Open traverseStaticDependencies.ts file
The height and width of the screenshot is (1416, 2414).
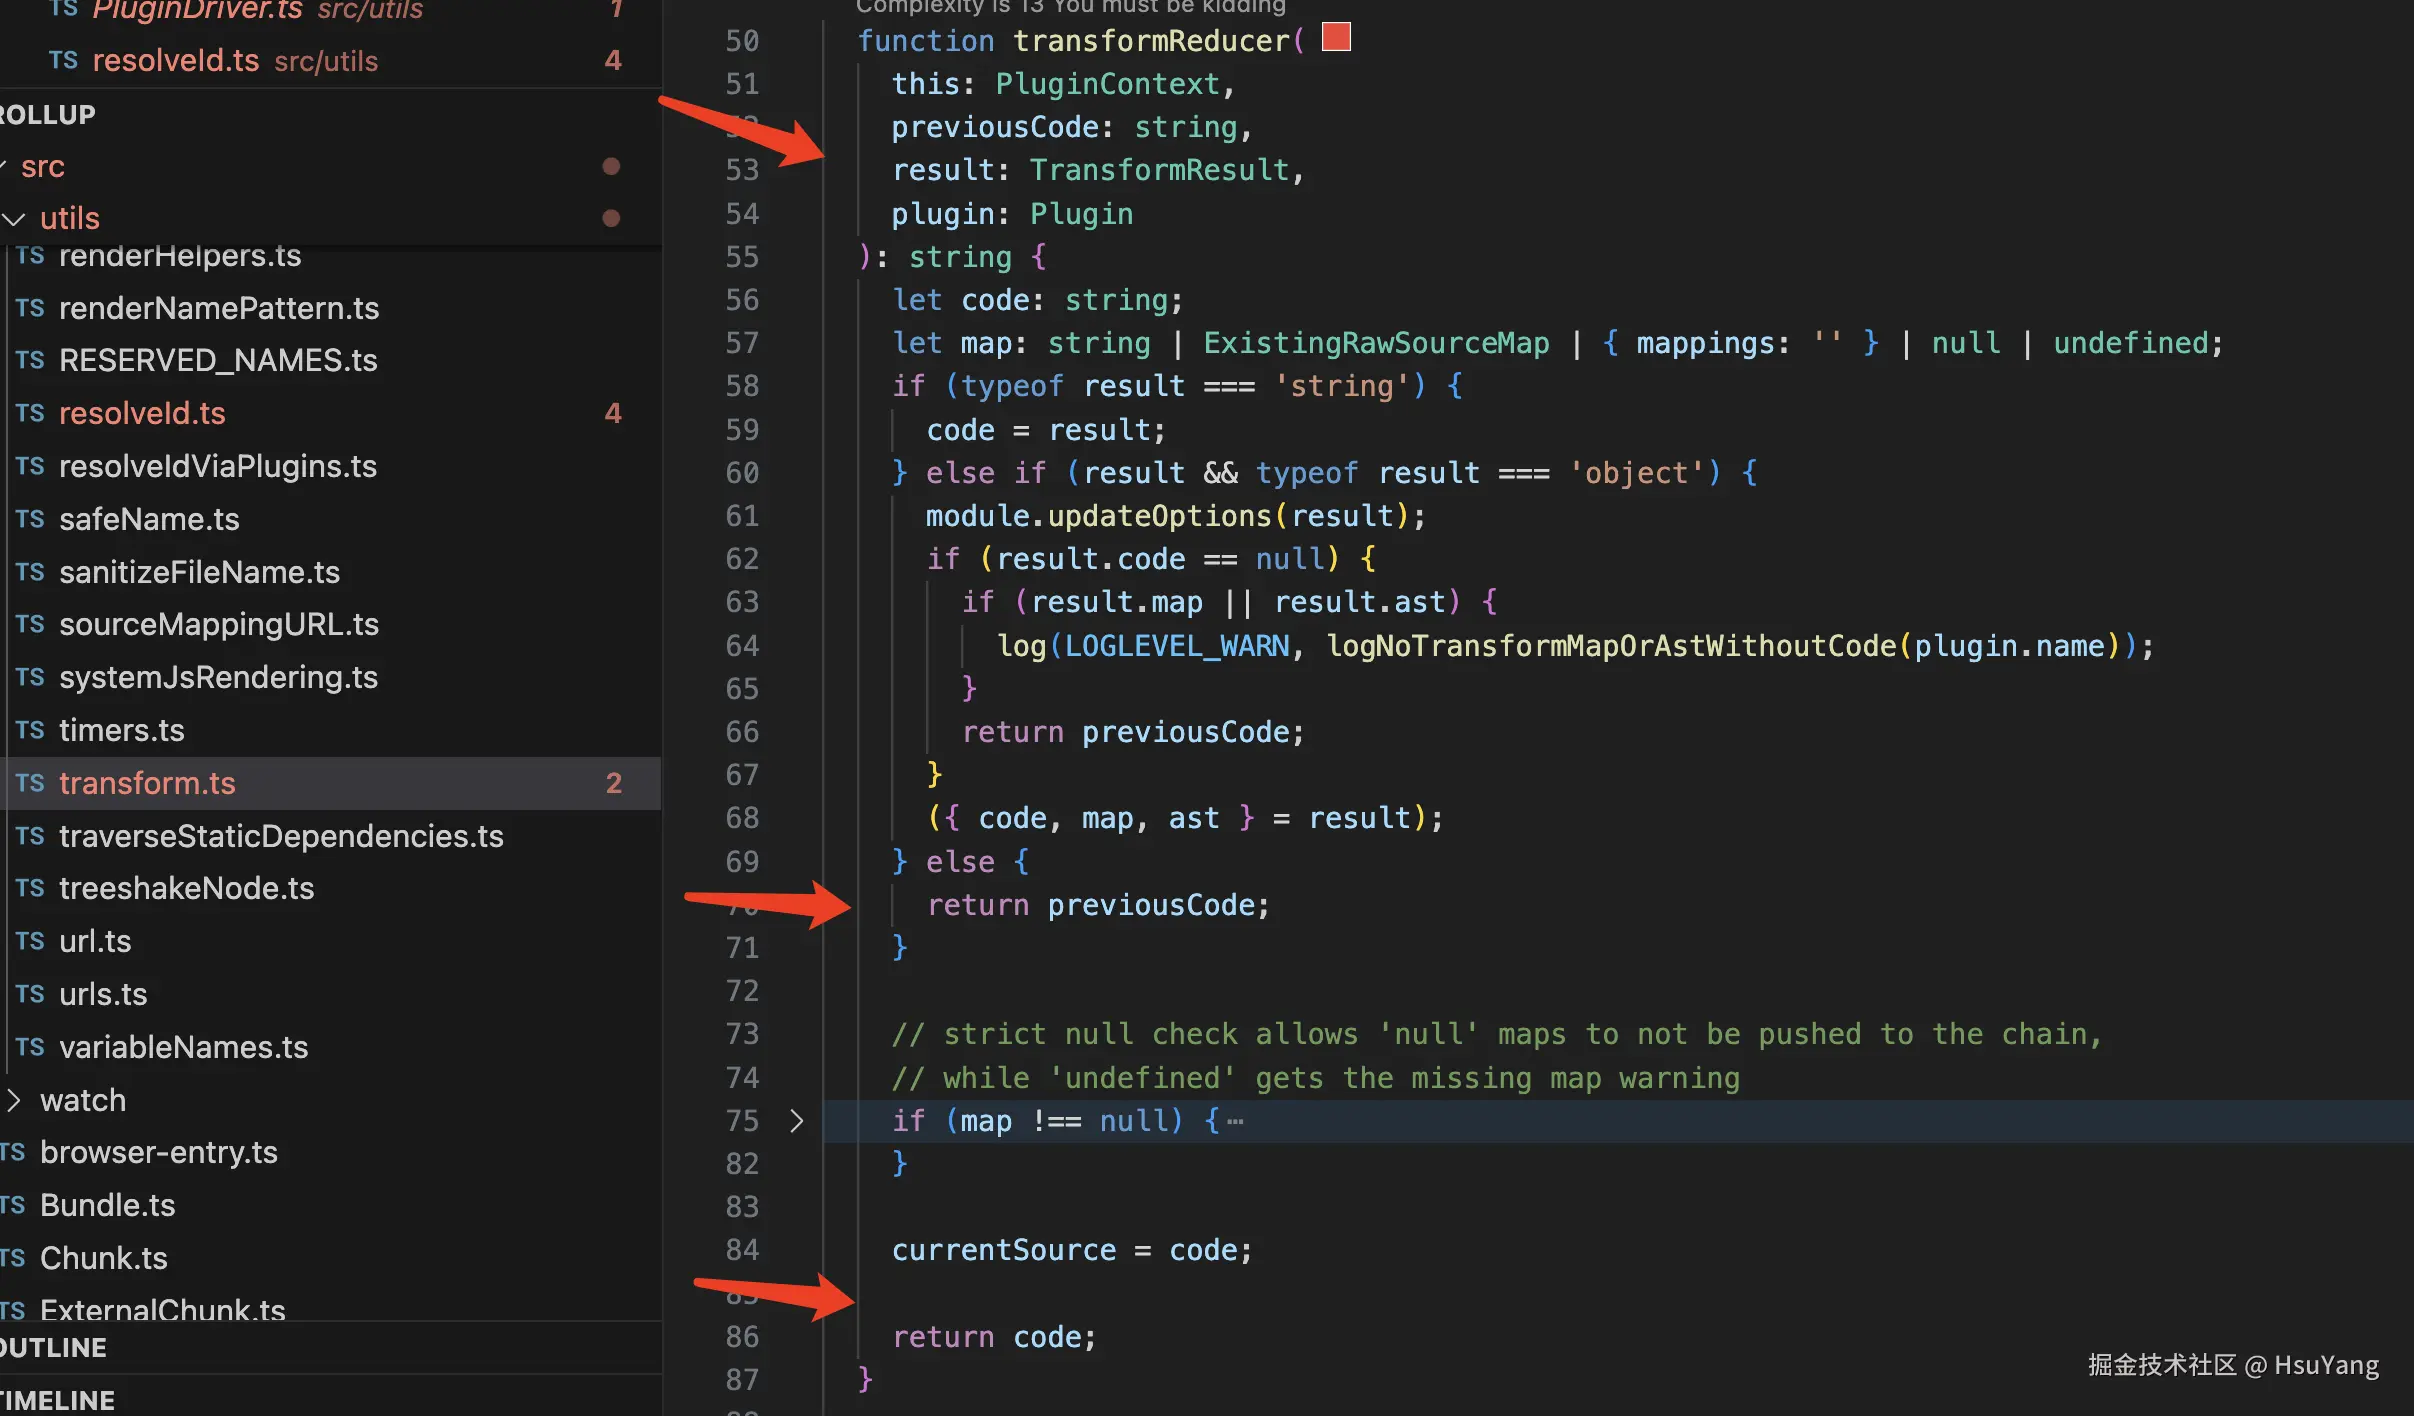(281, 836)
